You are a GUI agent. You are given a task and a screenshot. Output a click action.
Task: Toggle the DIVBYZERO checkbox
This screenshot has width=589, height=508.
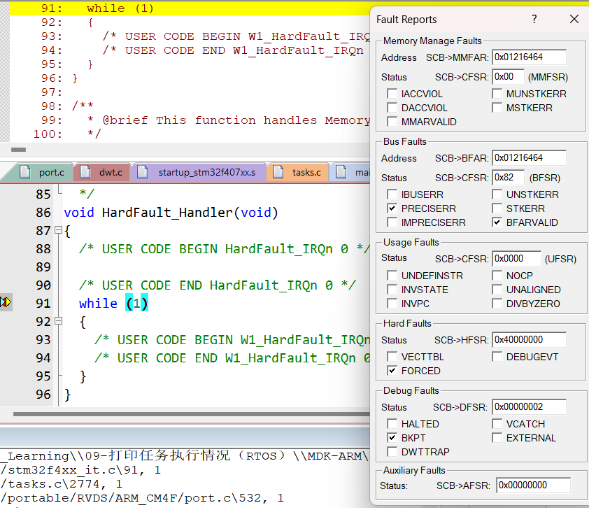pyautogui.click(x=497, y=303)
